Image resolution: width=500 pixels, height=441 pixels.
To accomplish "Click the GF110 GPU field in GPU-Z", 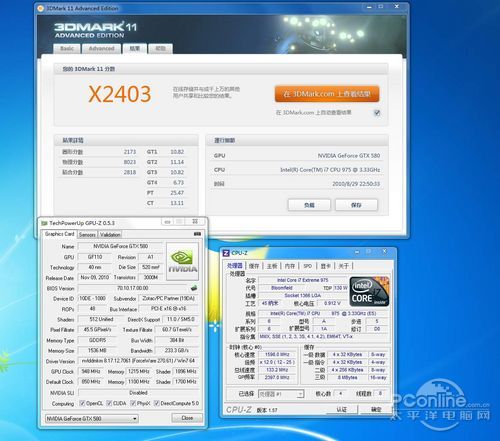I will (95, 257).
